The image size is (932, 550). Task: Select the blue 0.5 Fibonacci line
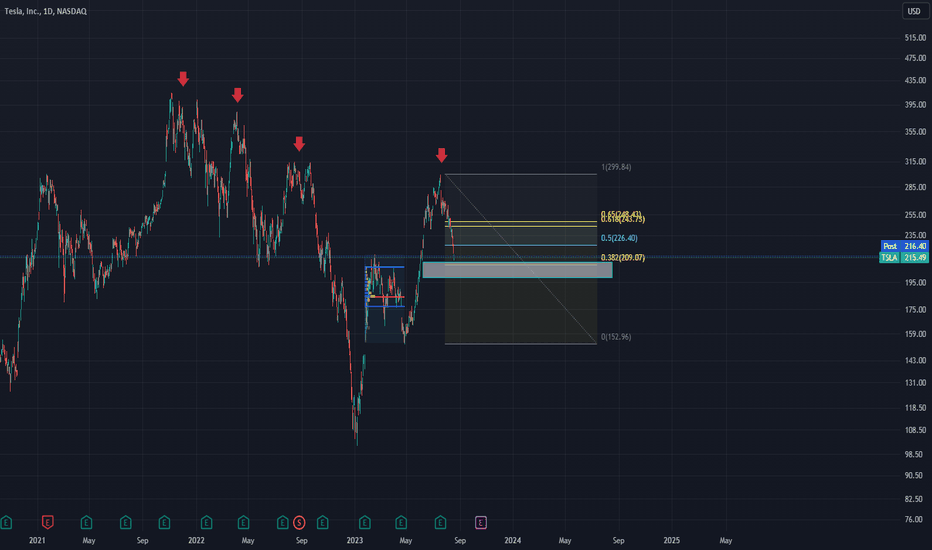(x=521, y=245)
